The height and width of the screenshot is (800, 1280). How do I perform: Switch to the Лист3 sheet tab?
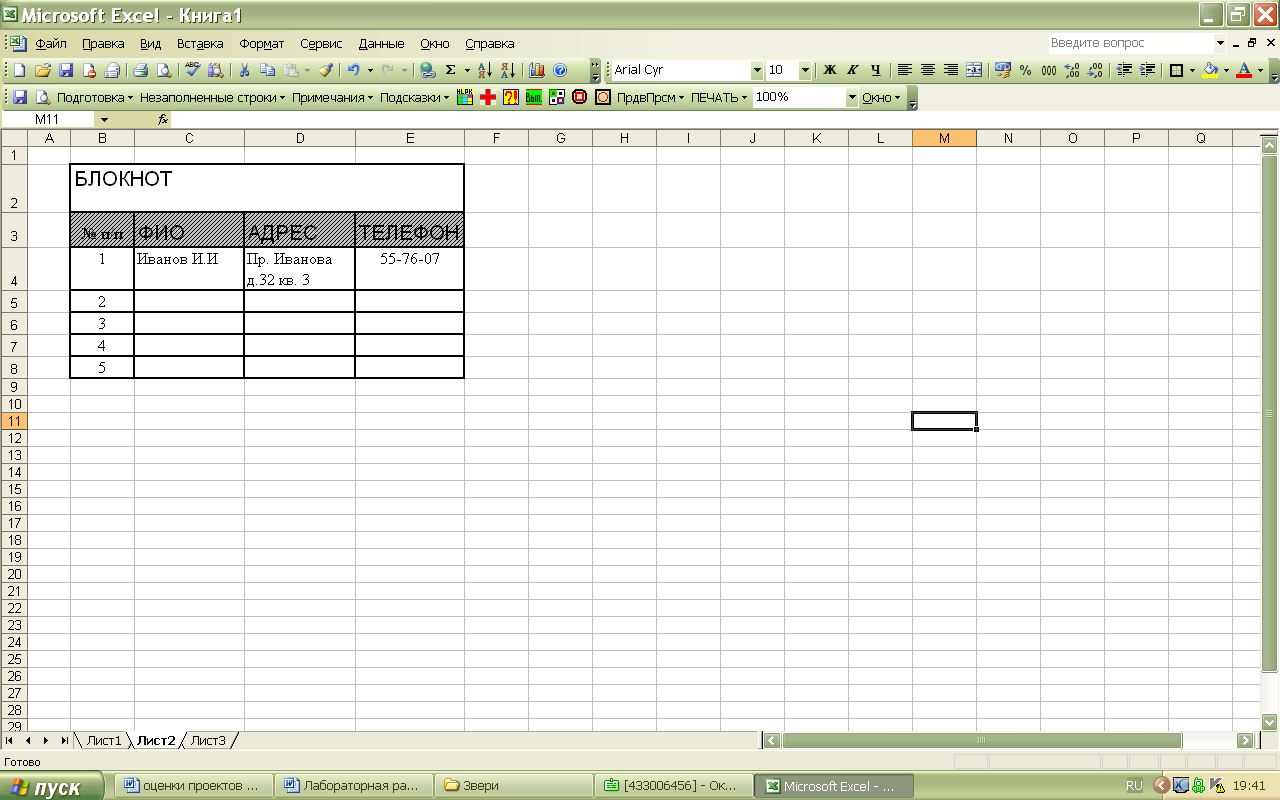pyautogui.click(x=208, y=740)
